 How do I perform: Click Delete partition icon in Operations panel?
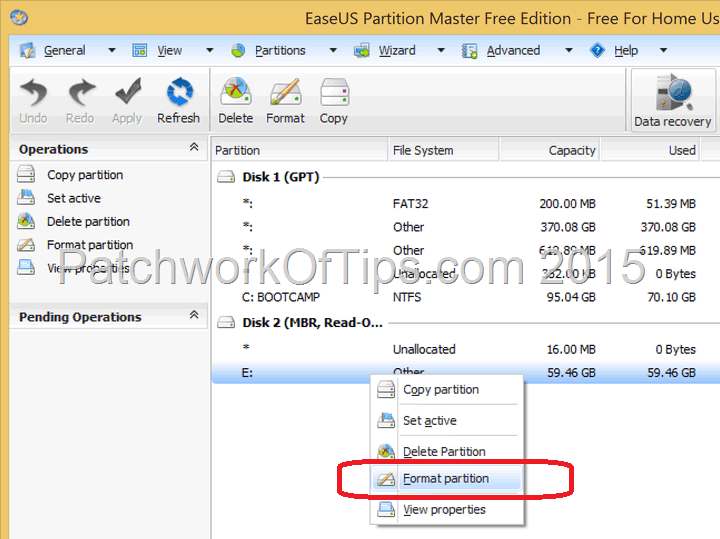pyautogui.click(x=26, y=221)
